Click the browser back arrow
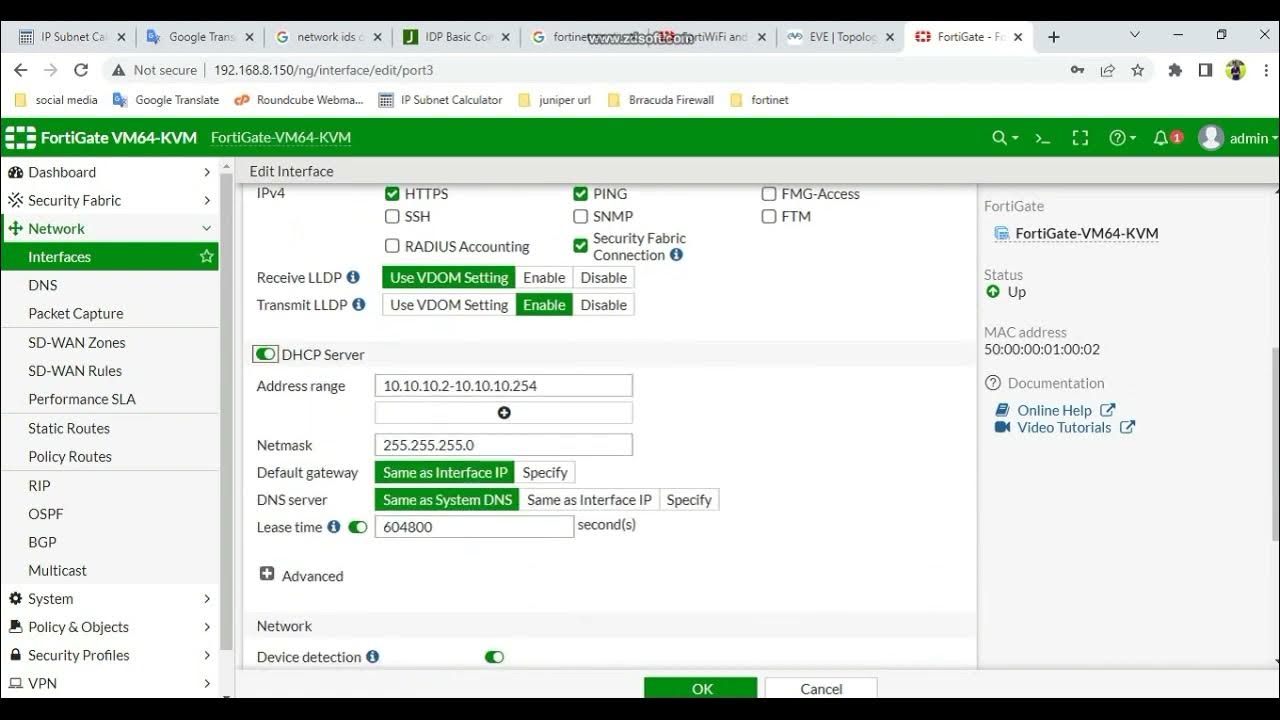Image resolution: width=1280 pixels, height=720 pixels. tap(21, 70)
